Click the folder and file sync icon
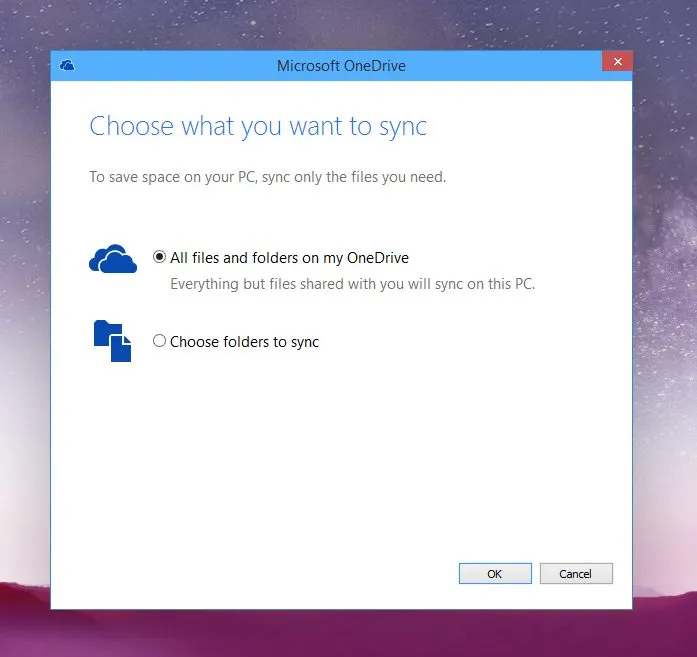Image resolution: width=697 pixels, height=657 pixels. pos(112,341)
